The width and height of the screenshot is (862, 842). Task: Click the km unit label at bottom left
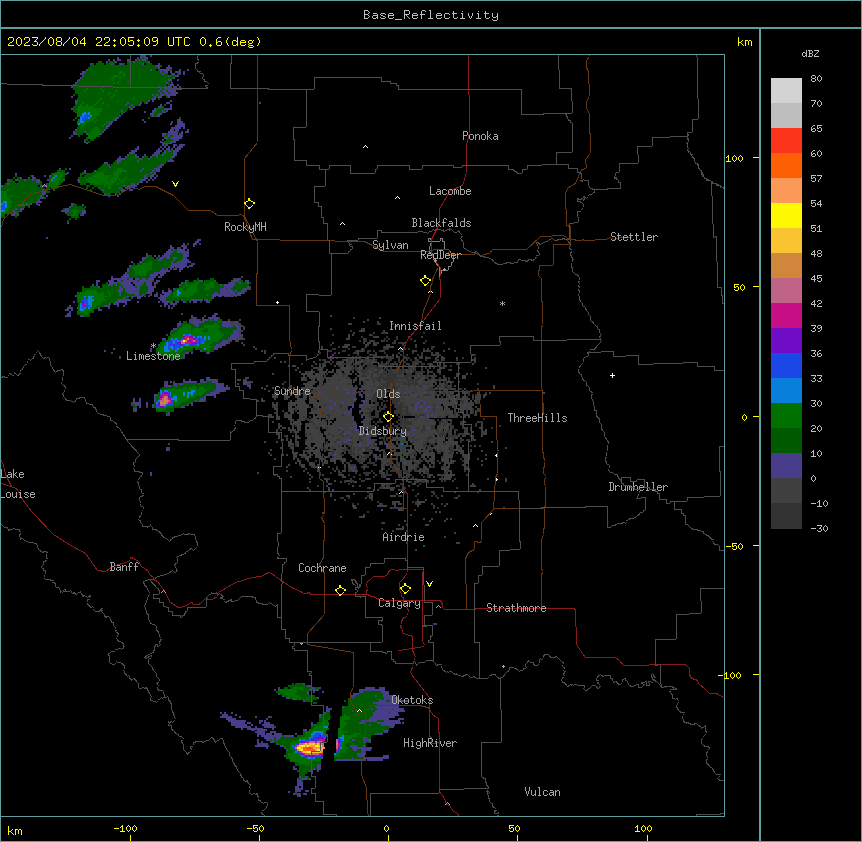tap(15, 830)
